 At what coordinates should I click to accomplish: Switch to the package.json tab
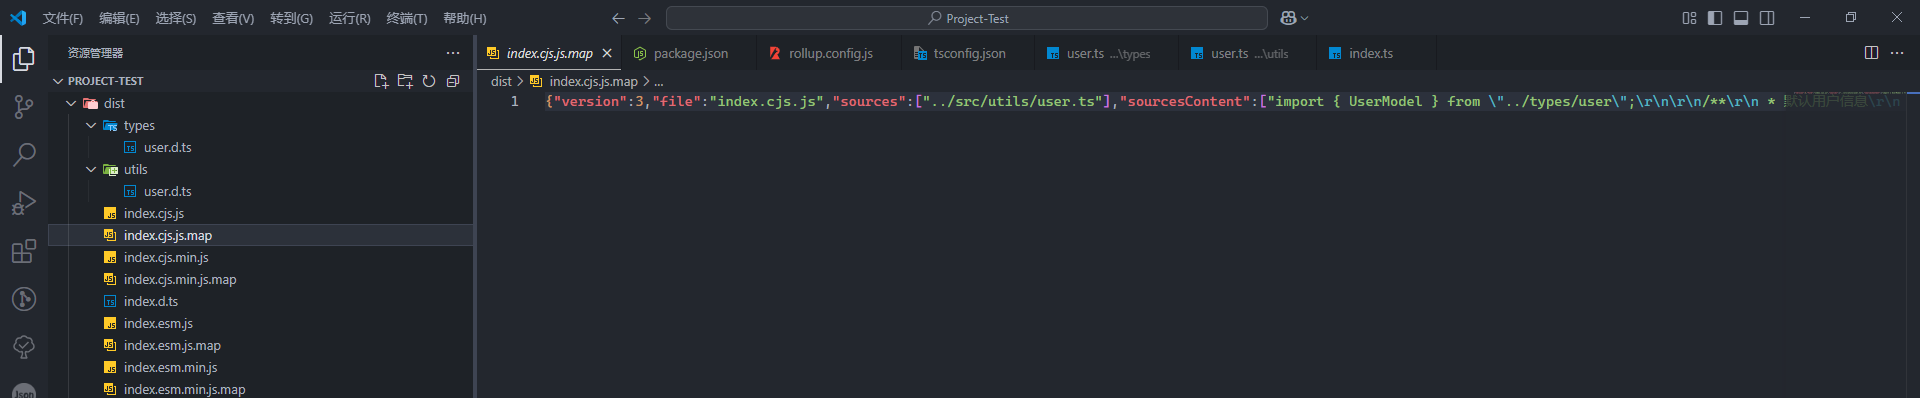[x=682, y=53]
